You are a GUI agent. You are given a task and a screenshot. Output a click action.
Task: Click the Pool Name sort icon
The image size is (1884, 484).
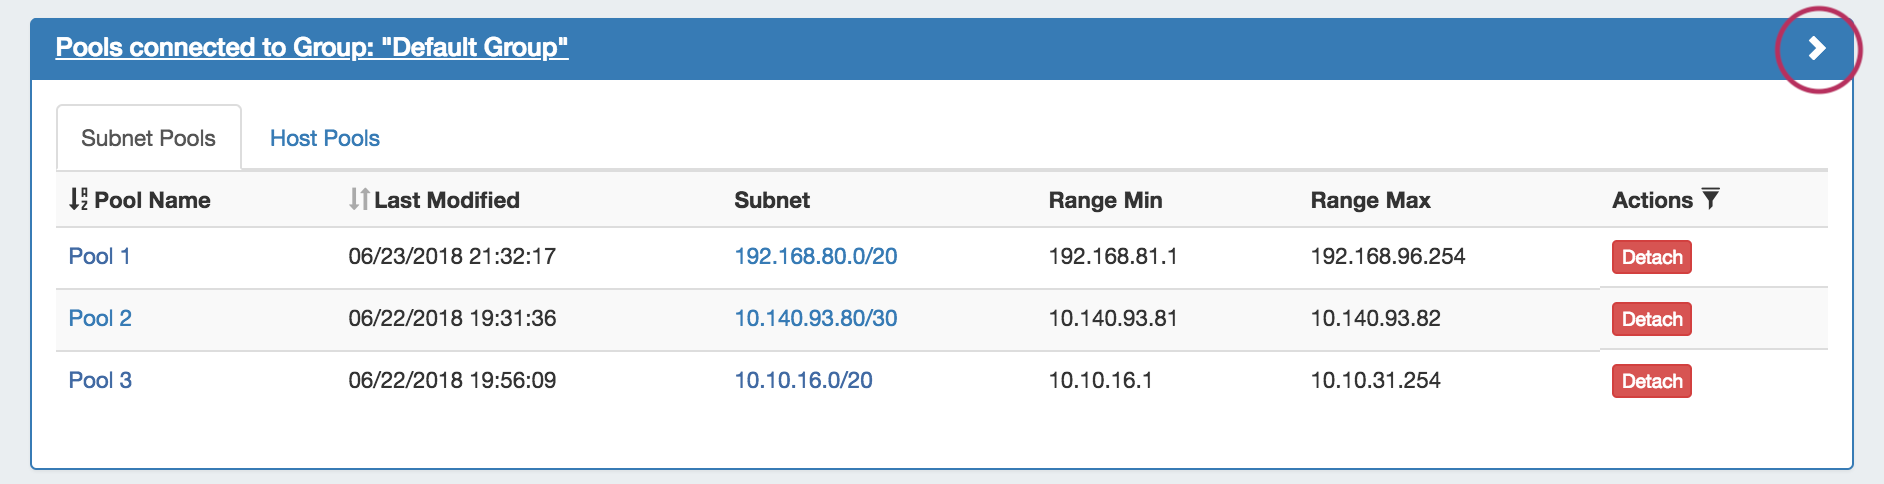pos(78,199)
